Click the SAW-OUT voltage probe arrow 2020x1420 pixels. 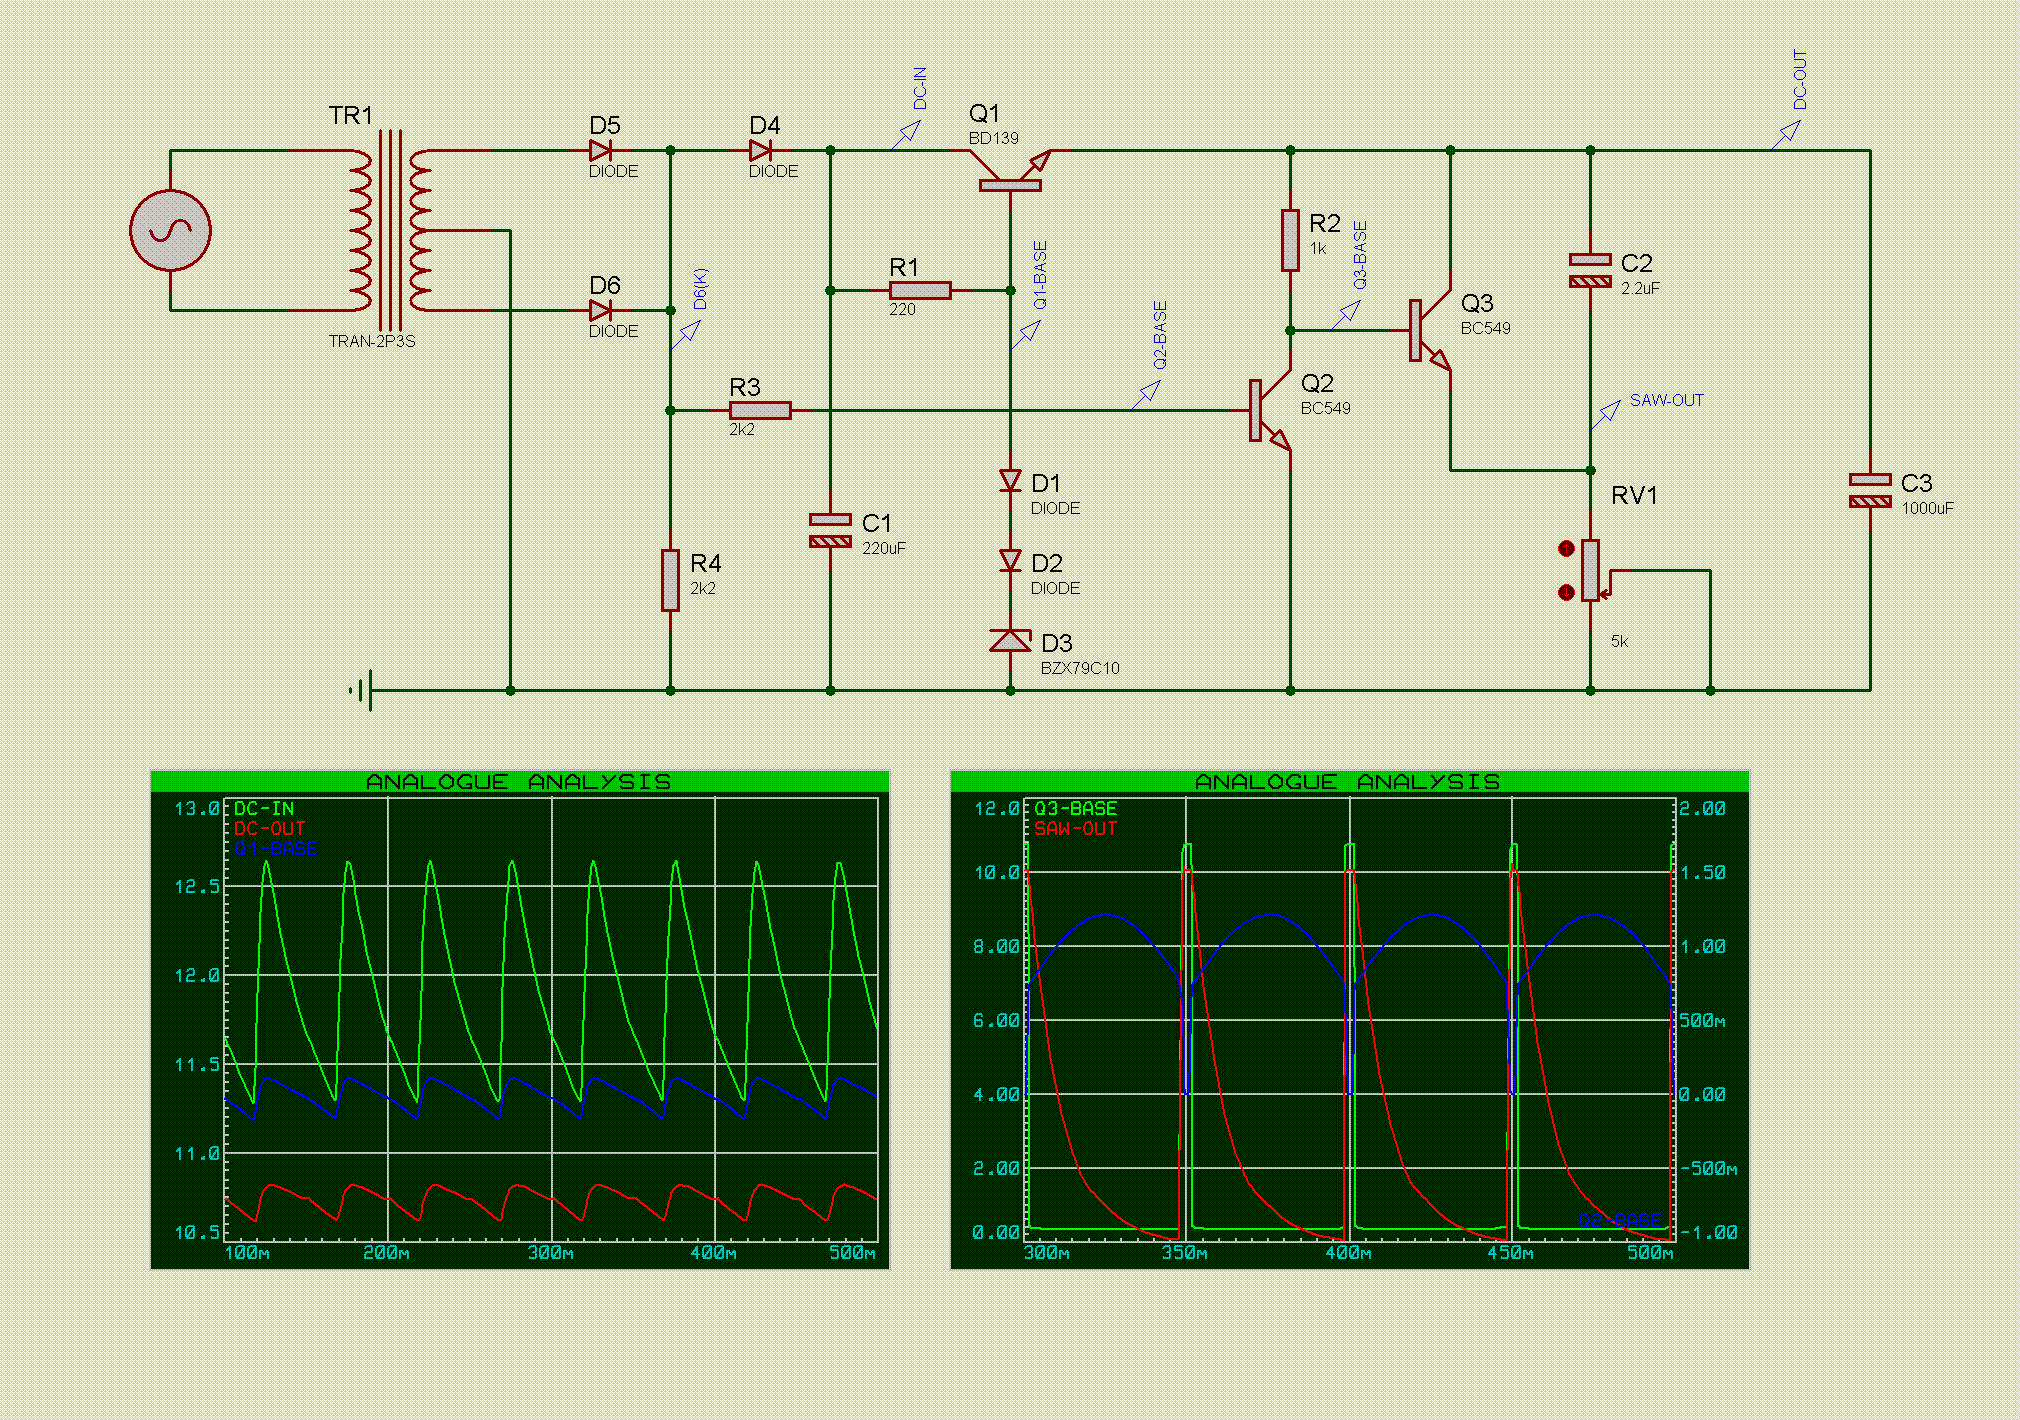tap(1606, 414)
